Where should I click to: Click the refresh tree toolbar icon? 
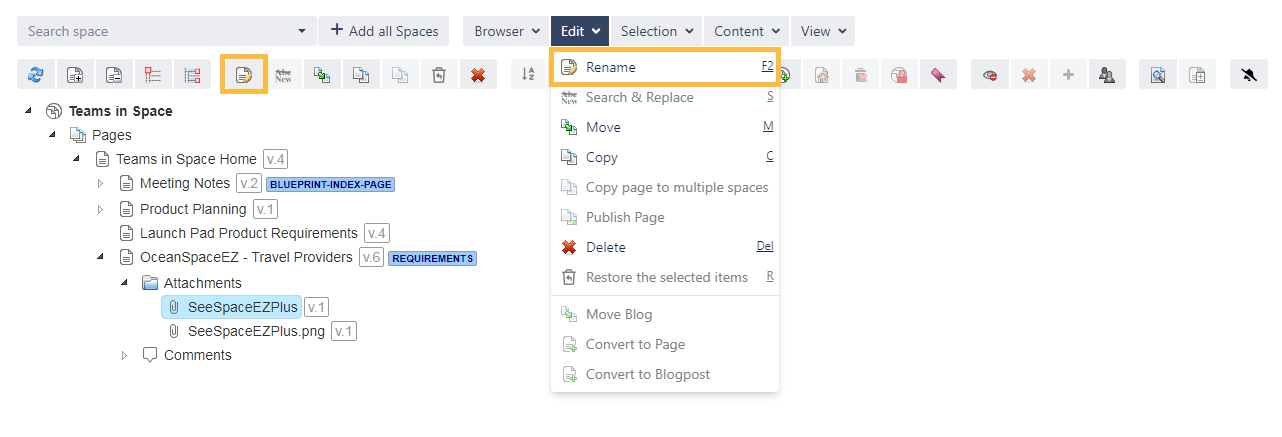pyautogui.click(x=36, y=75)
